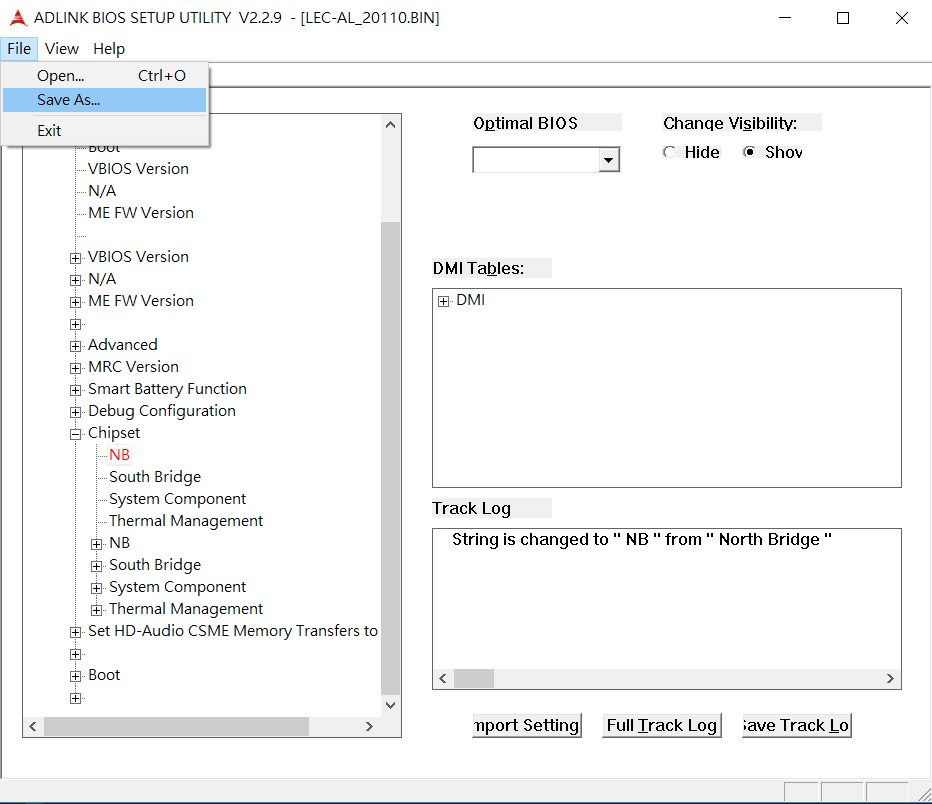This screenshot has width=932, height=804.
Task: Expand the expandable Thermal Management node
Action: 96,610
